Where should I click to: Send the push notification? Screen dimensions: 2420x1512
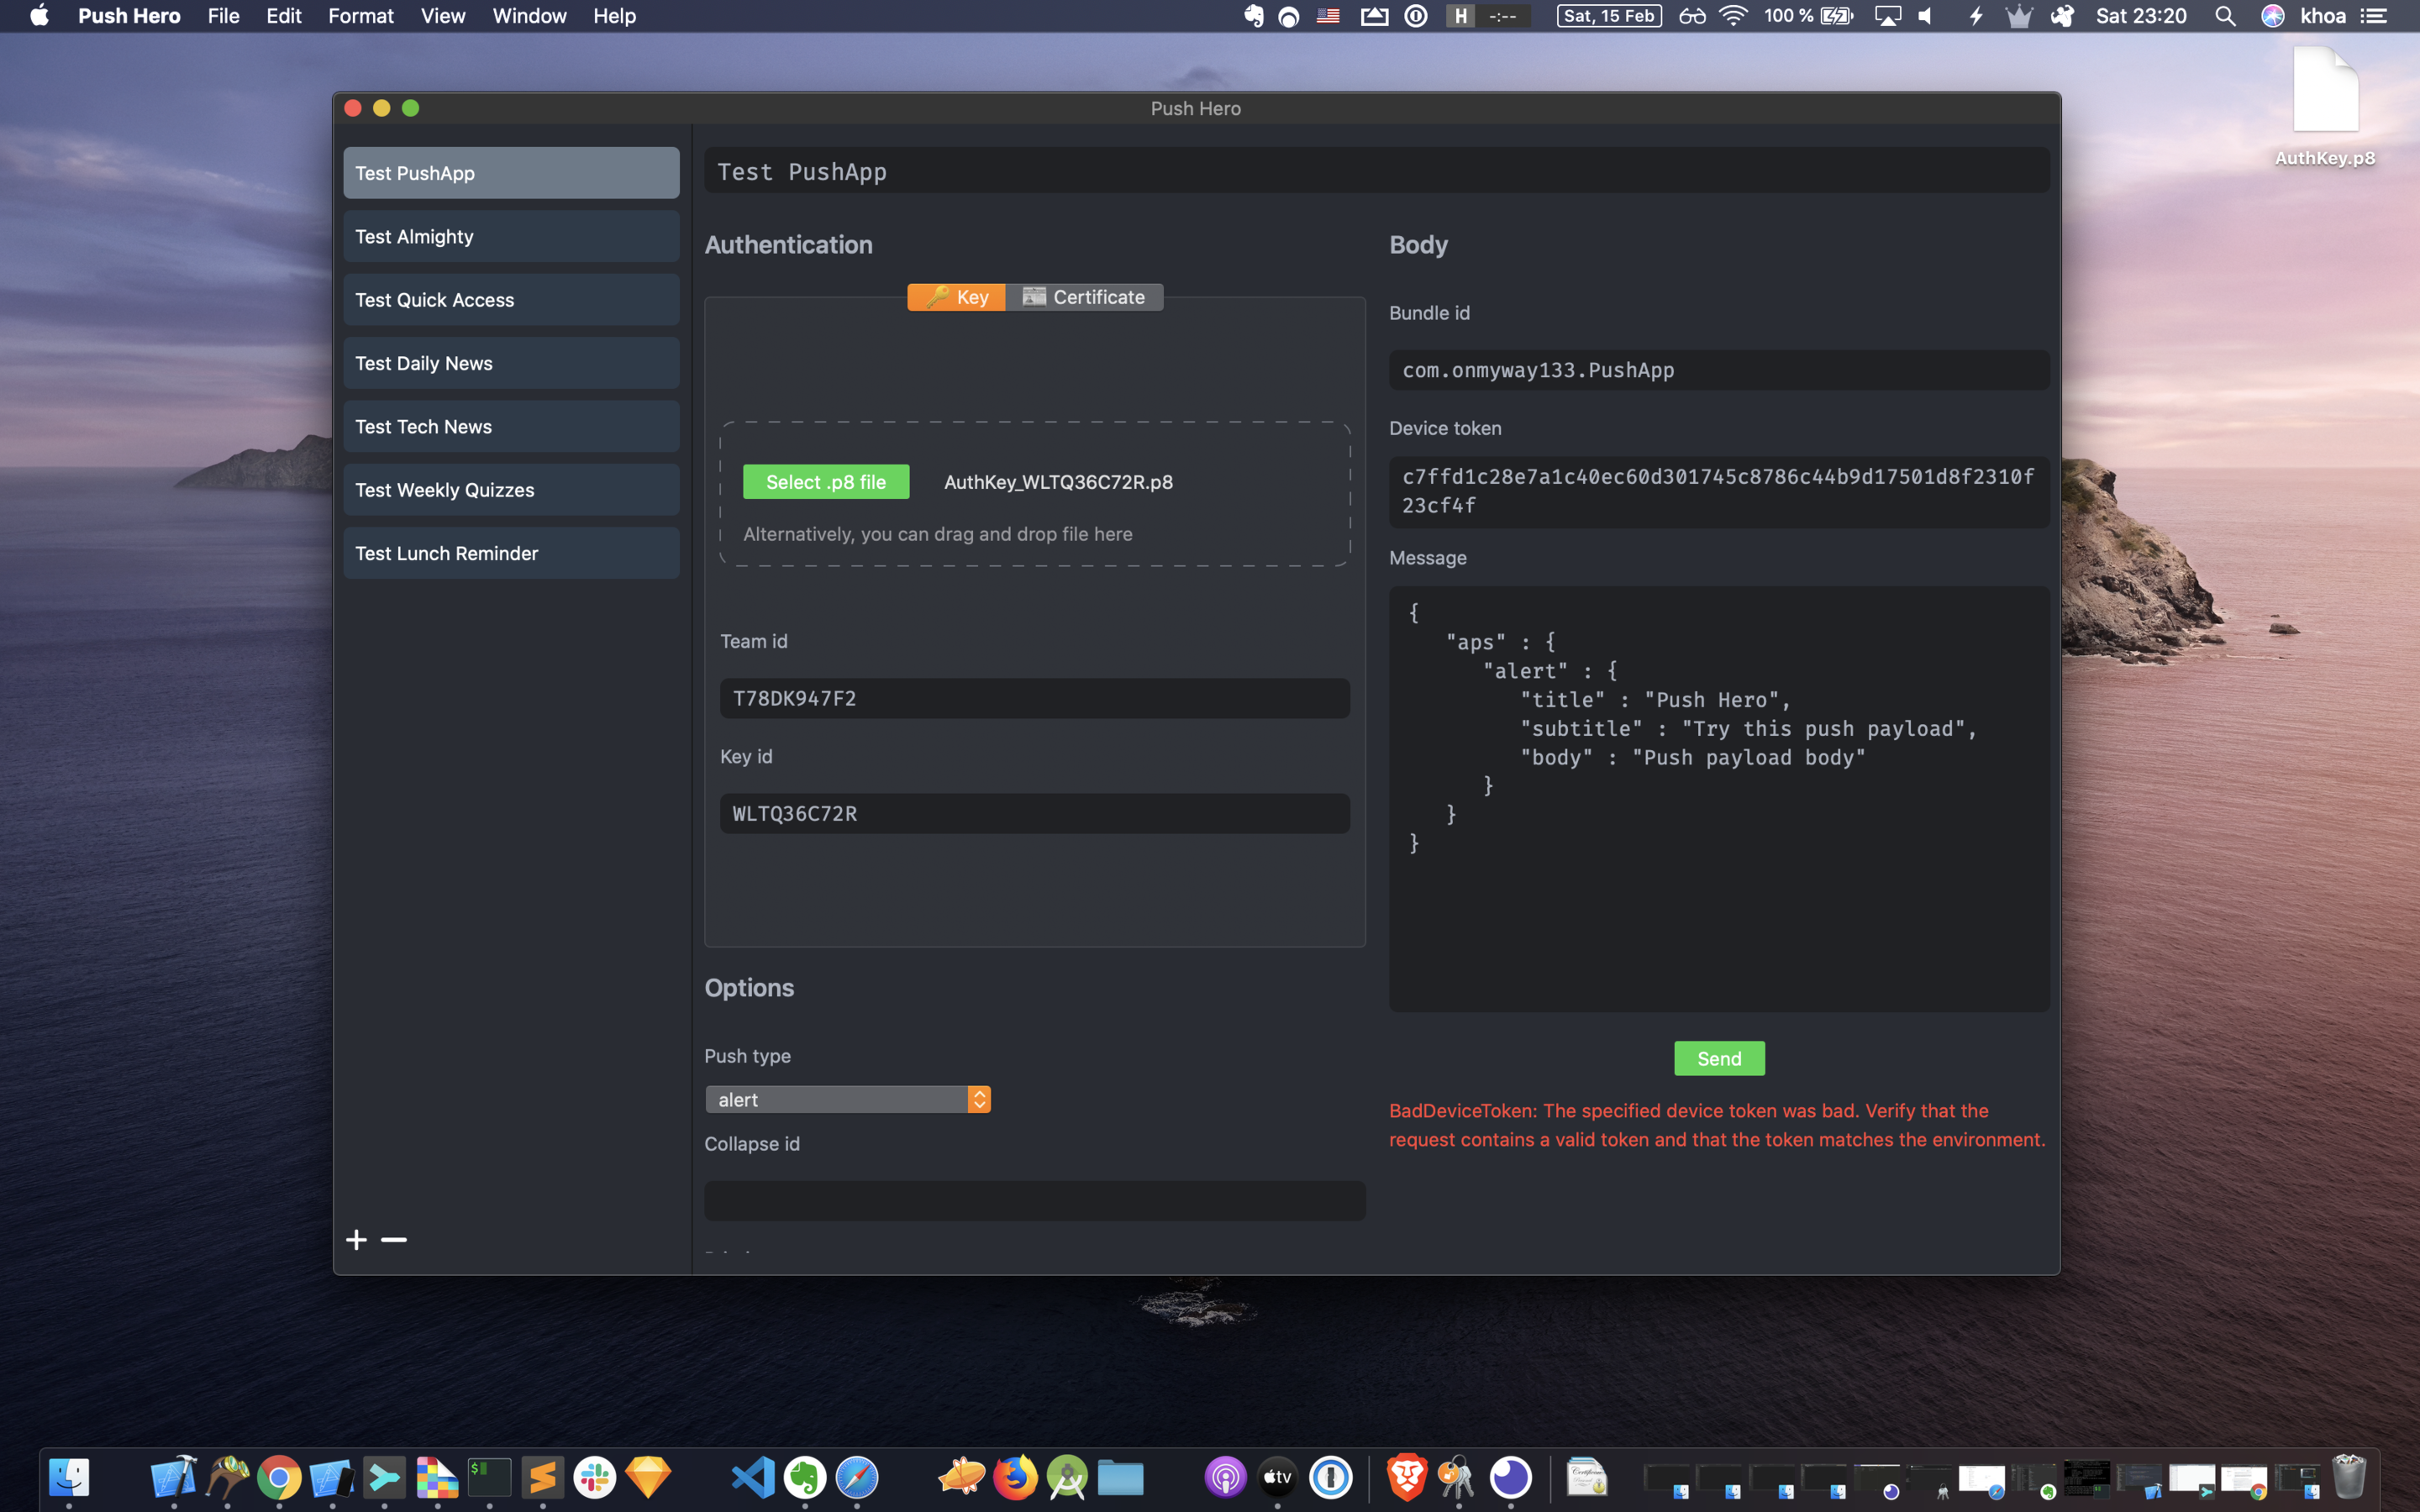pyautogui.click(x=1719, y=1058)
